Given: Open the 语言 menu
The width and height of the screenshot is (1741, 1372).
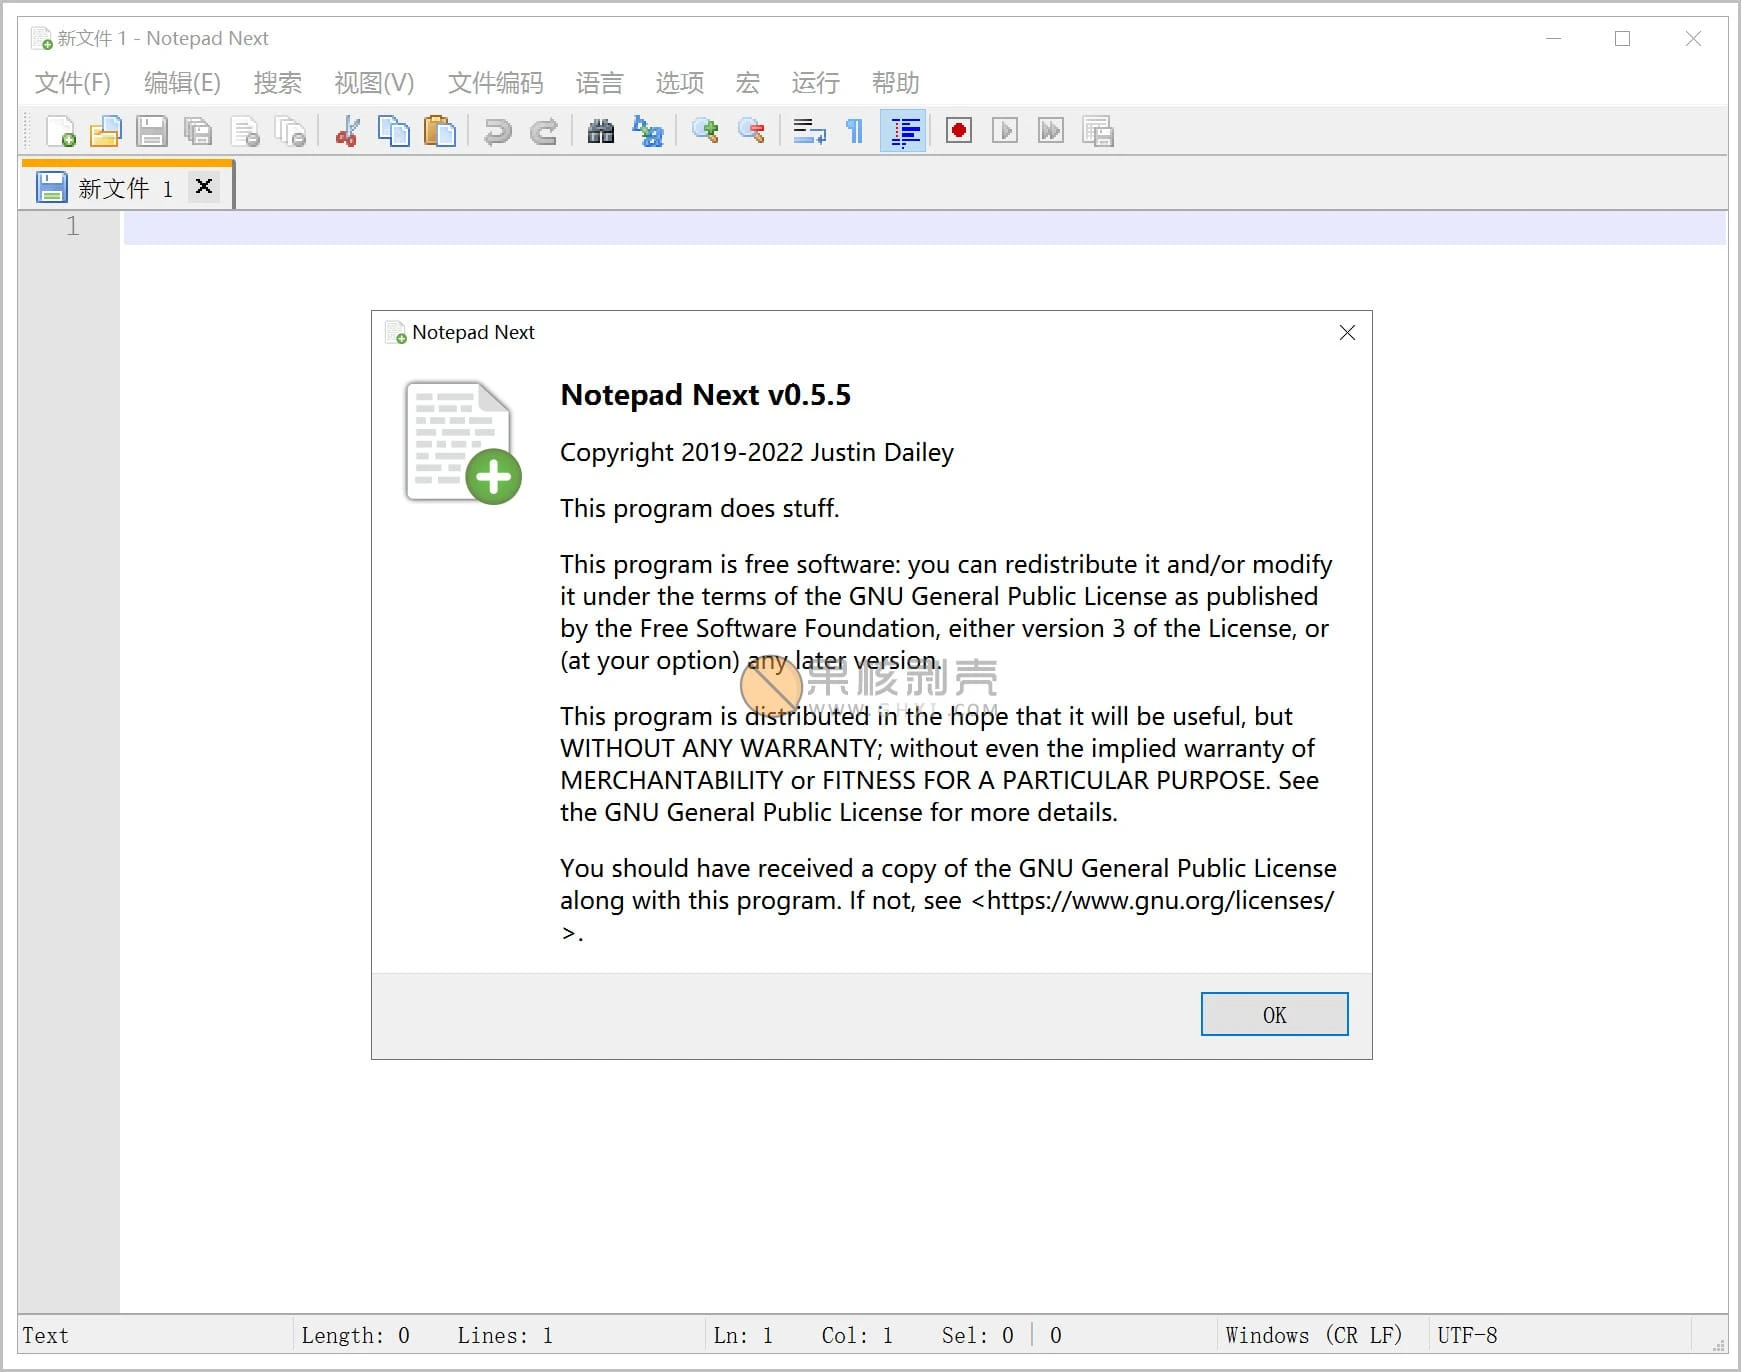Looking at the screenshot, I should coord(599,83).
